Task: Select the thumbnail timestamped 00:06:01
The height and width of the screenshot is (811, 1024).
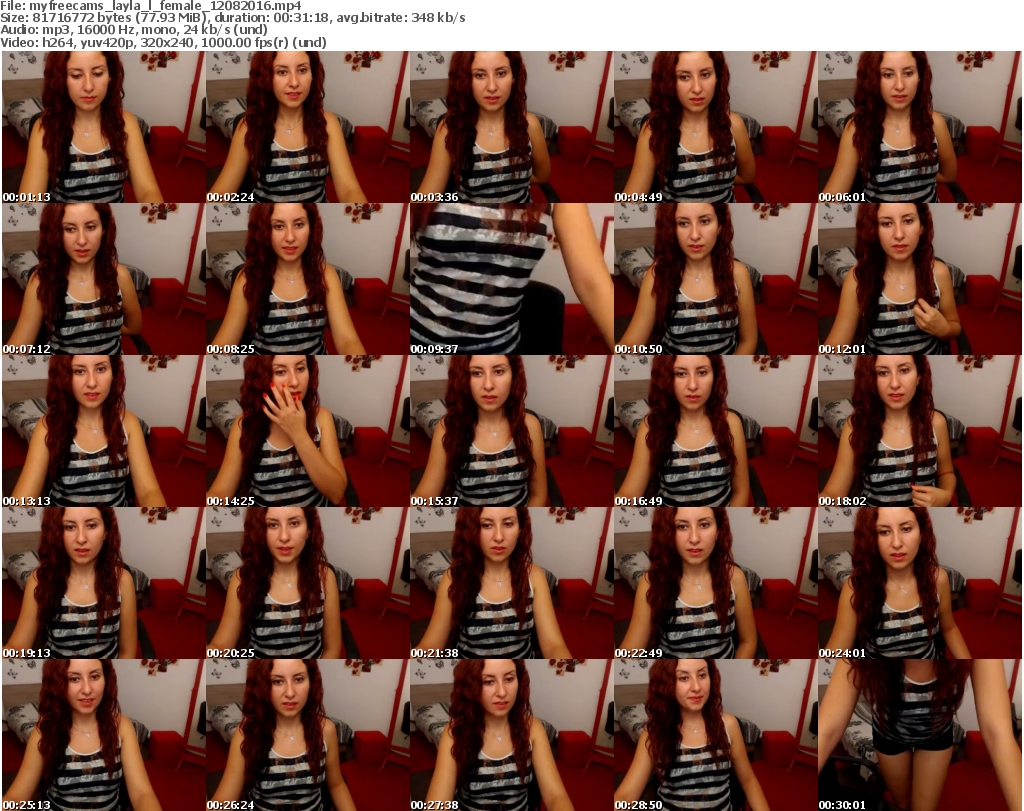Action: (x=919, y=127)
